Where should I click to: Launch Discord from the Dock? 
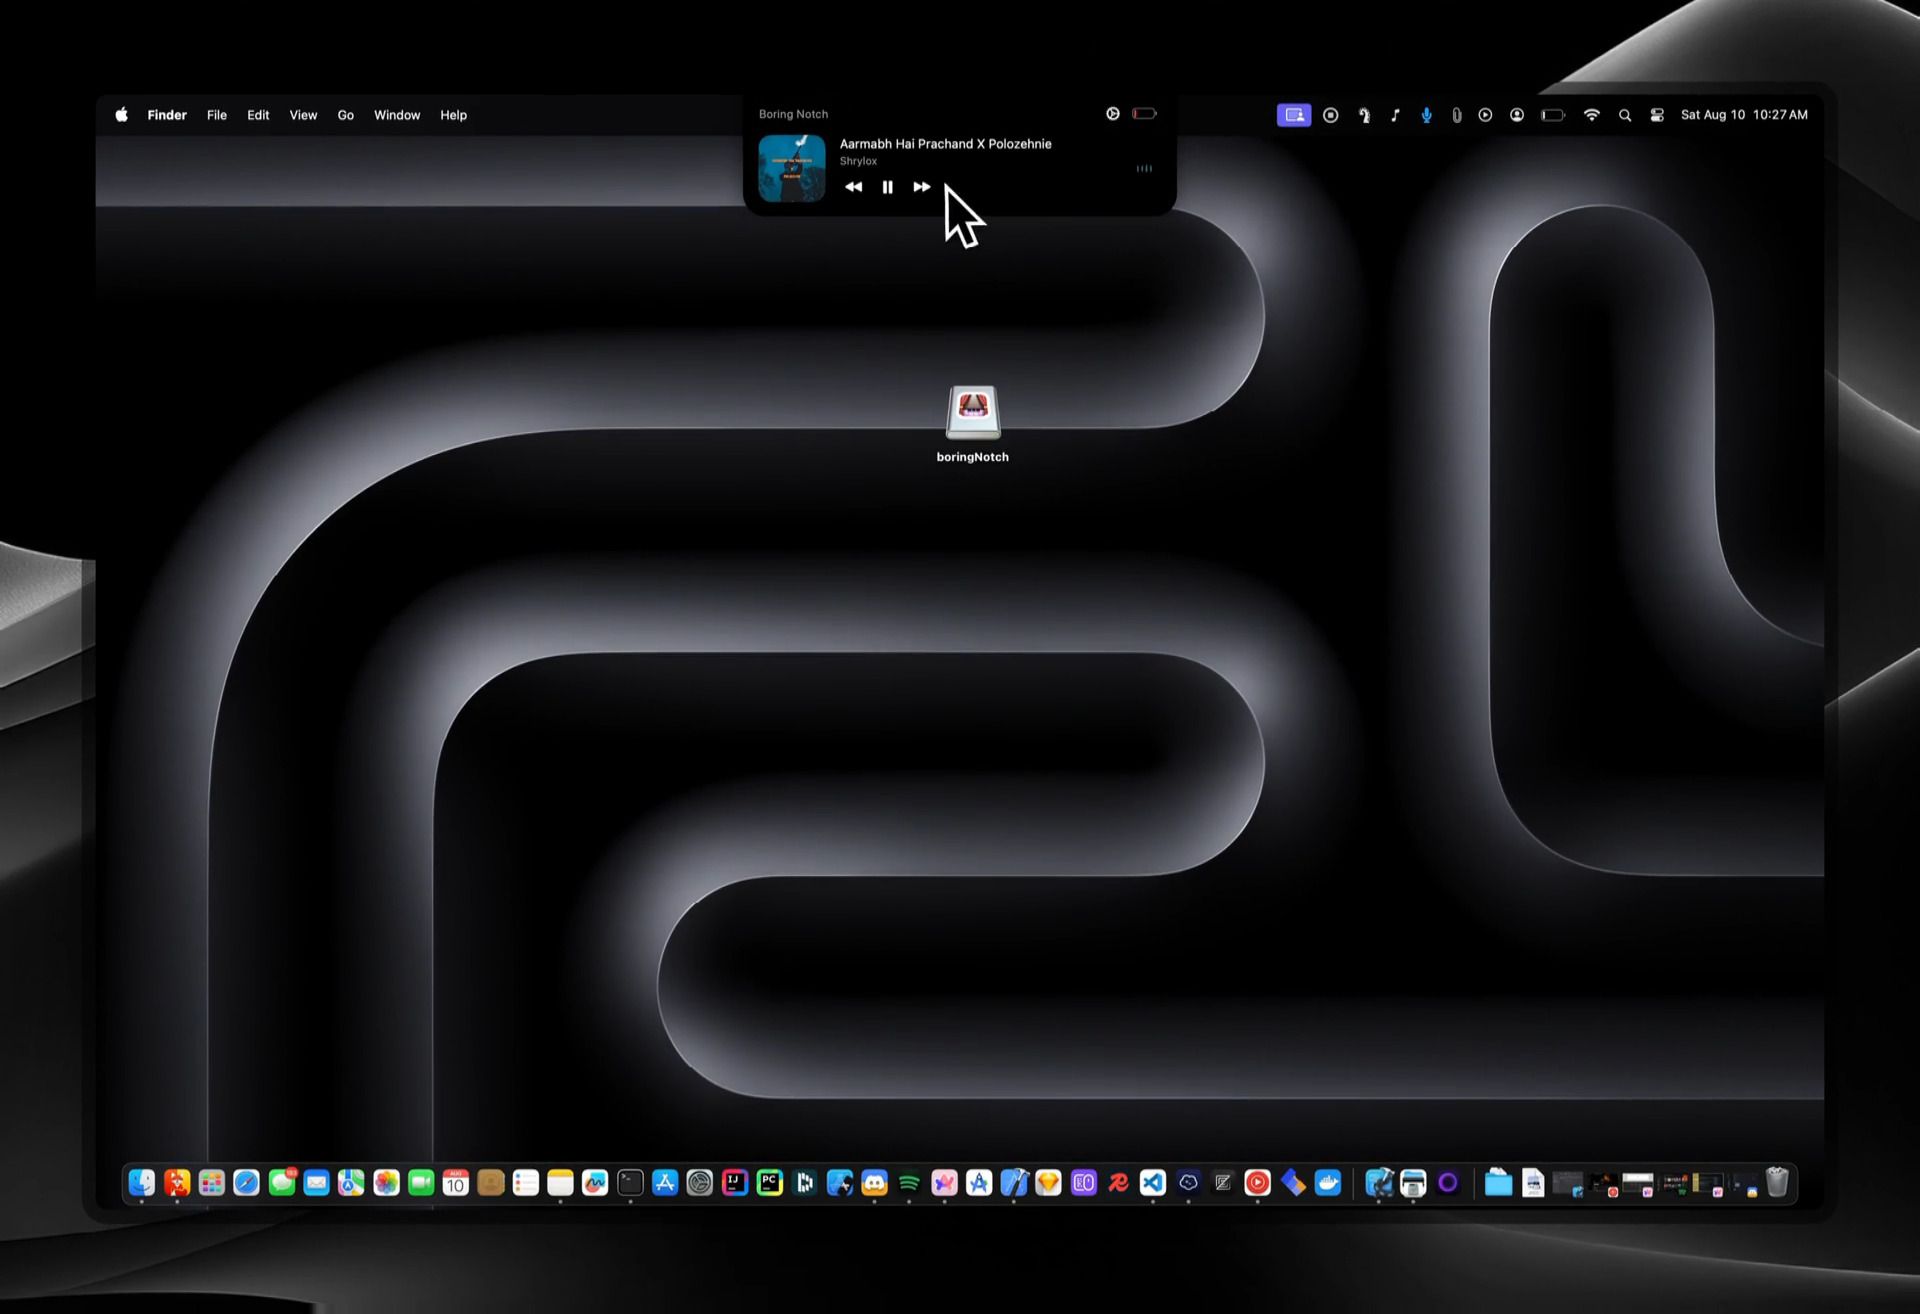point(874,1183)
